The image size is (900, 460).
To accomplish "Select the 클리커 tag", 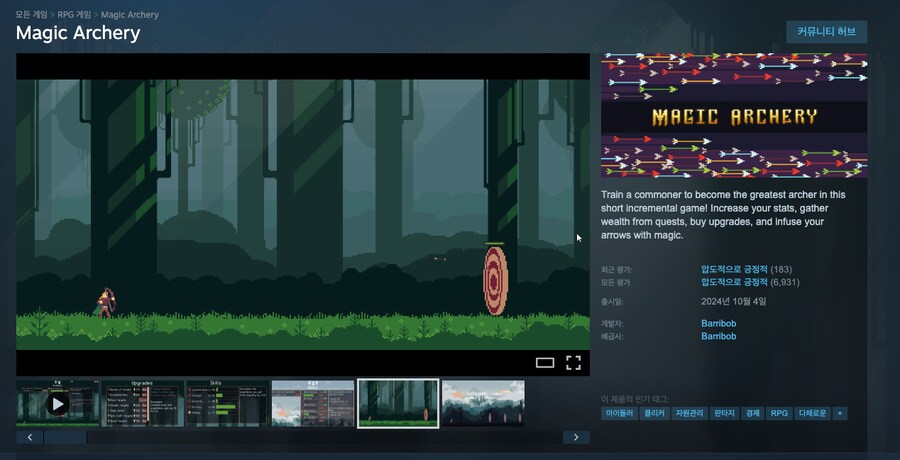I will point(654,413).
